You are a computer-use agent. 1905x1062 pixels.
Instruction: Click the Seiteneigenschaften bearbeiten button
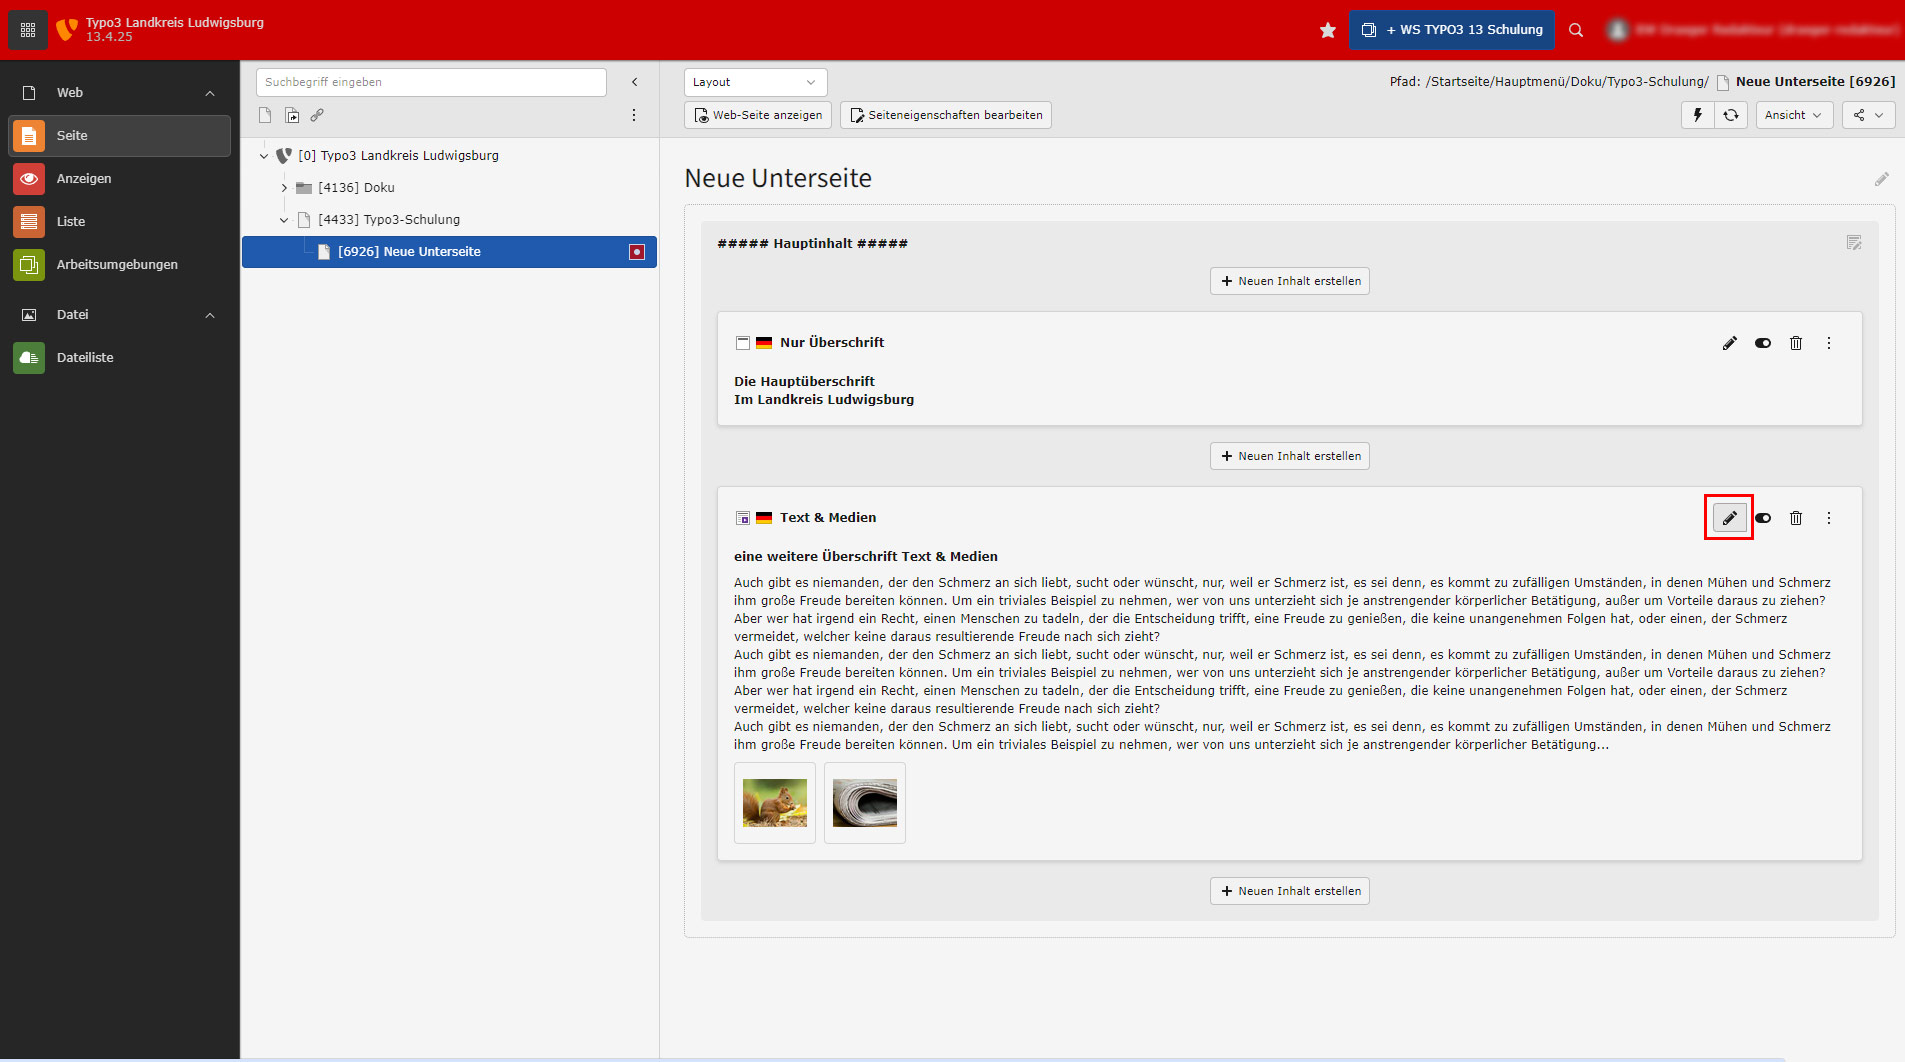[945, 115]
